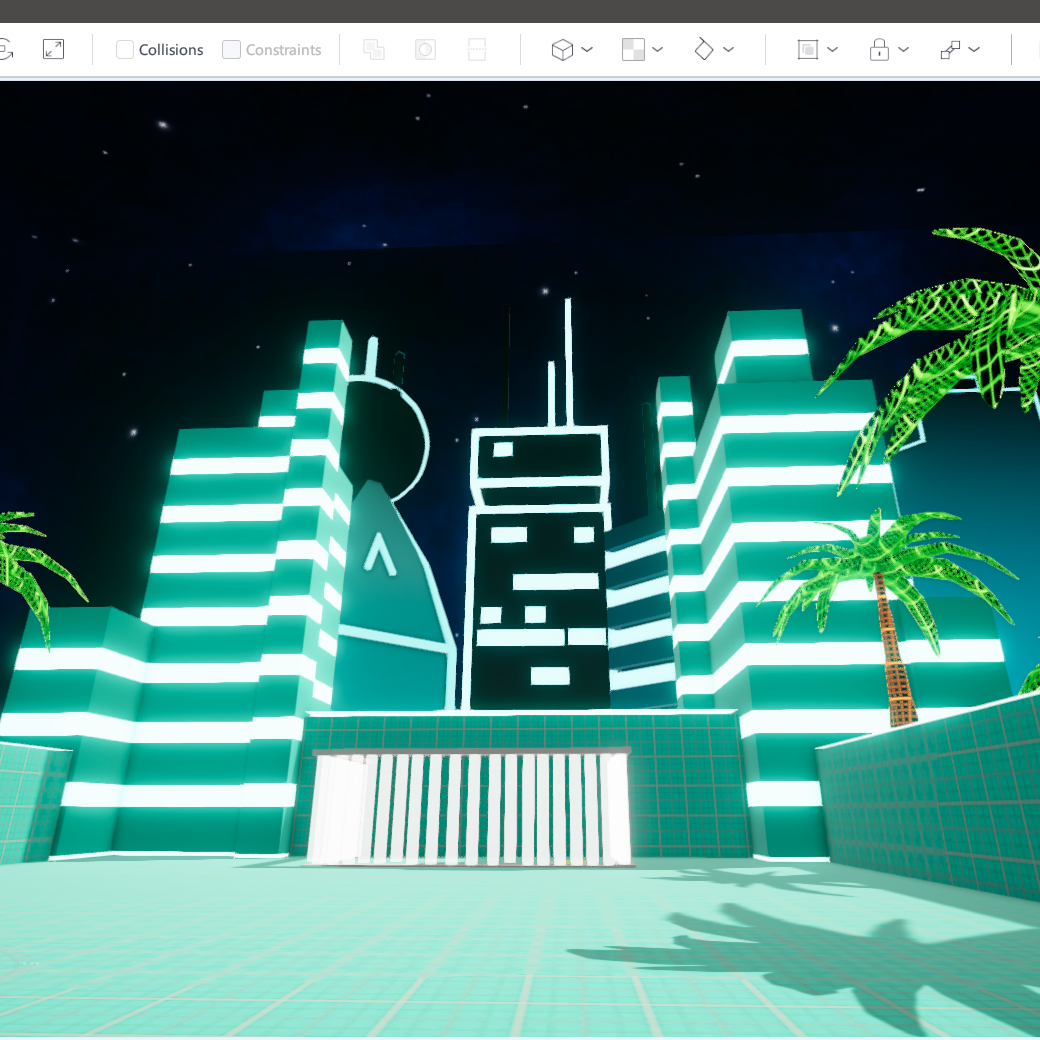Expand the Group dropdown arrow

pos(832,49)
